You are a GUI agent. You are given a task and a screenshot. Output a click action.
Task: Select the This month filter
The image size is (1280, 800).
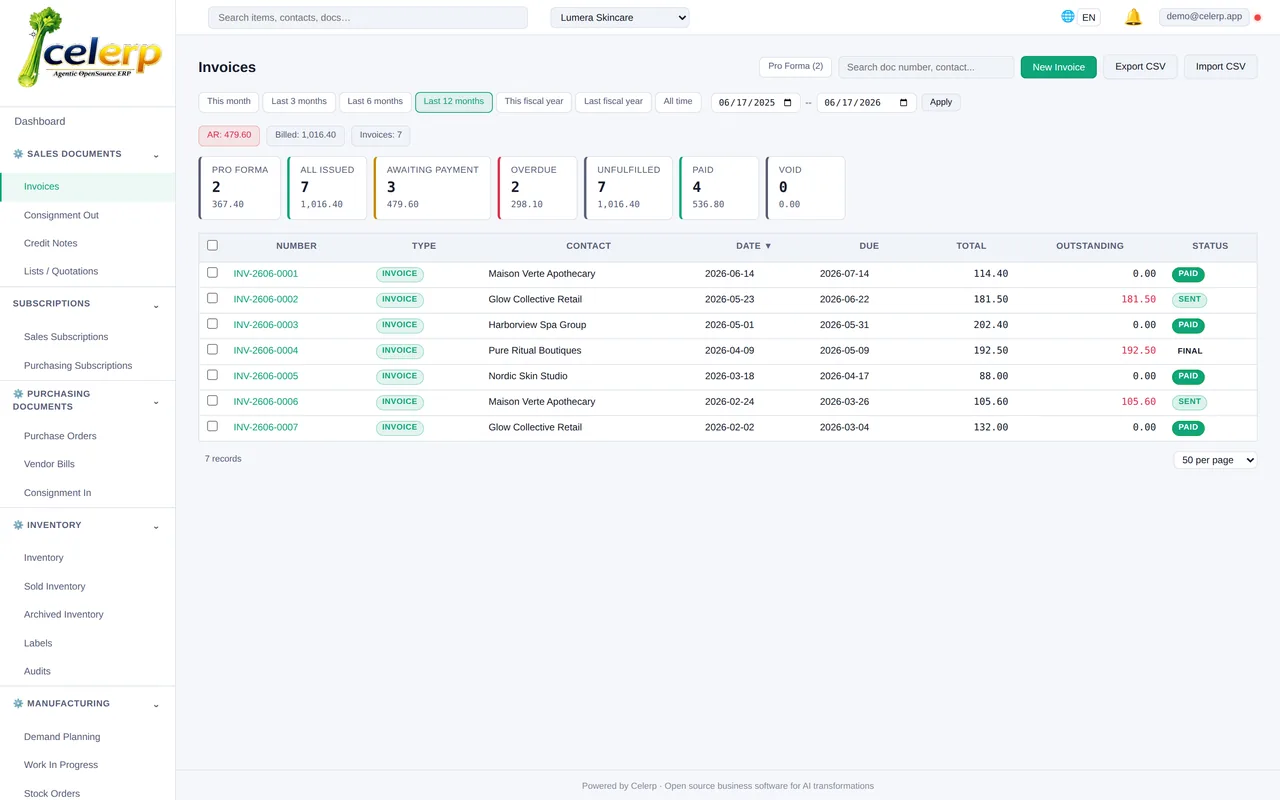tap(229, 102)
